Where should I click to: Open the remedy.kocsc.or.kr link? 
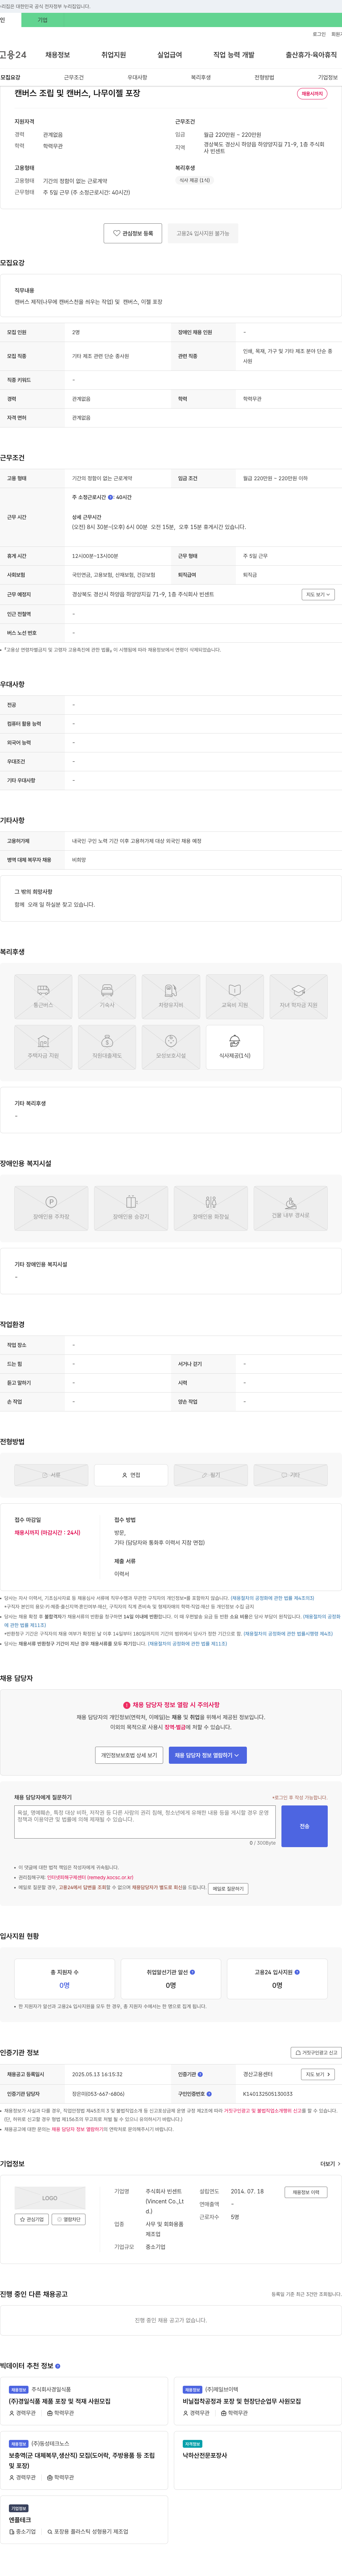(x=90, y=1878)
